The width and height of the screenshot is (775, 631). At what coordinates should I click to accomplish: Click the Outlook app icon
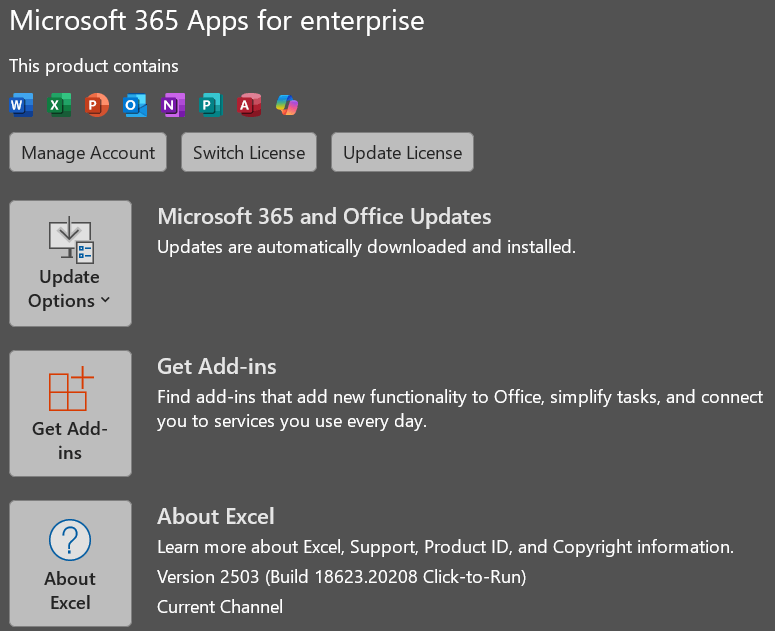pyautogui.click(x=135, y=105)
